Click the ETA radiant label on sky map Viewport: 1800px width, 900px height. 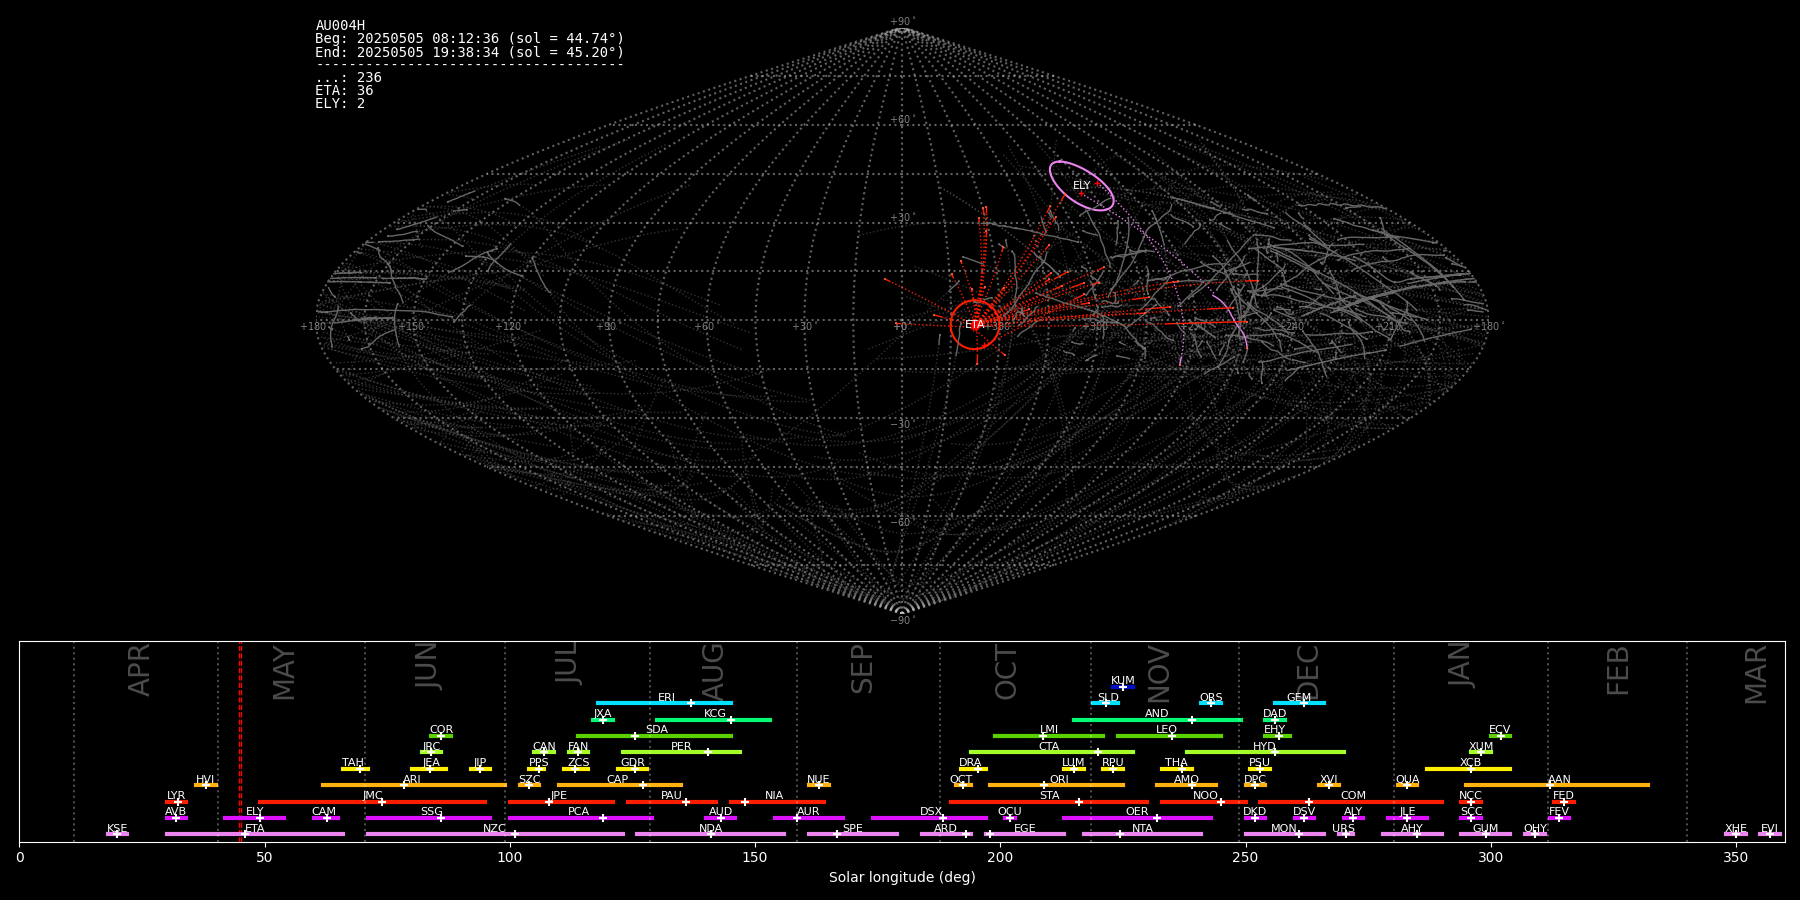click(x=974, y=325)
